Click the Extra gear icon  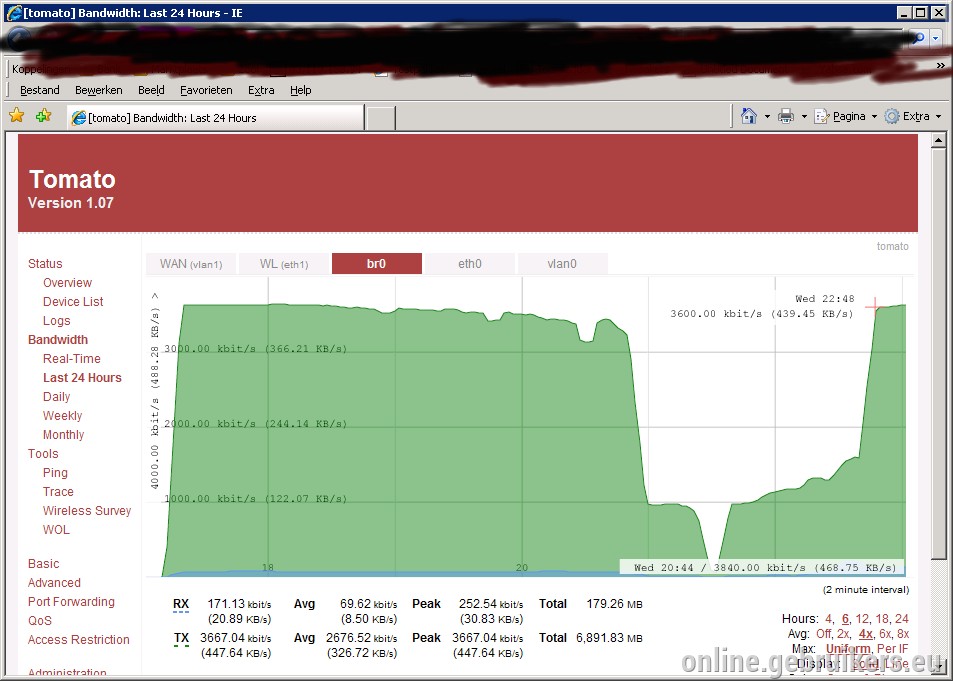point(892,116)
